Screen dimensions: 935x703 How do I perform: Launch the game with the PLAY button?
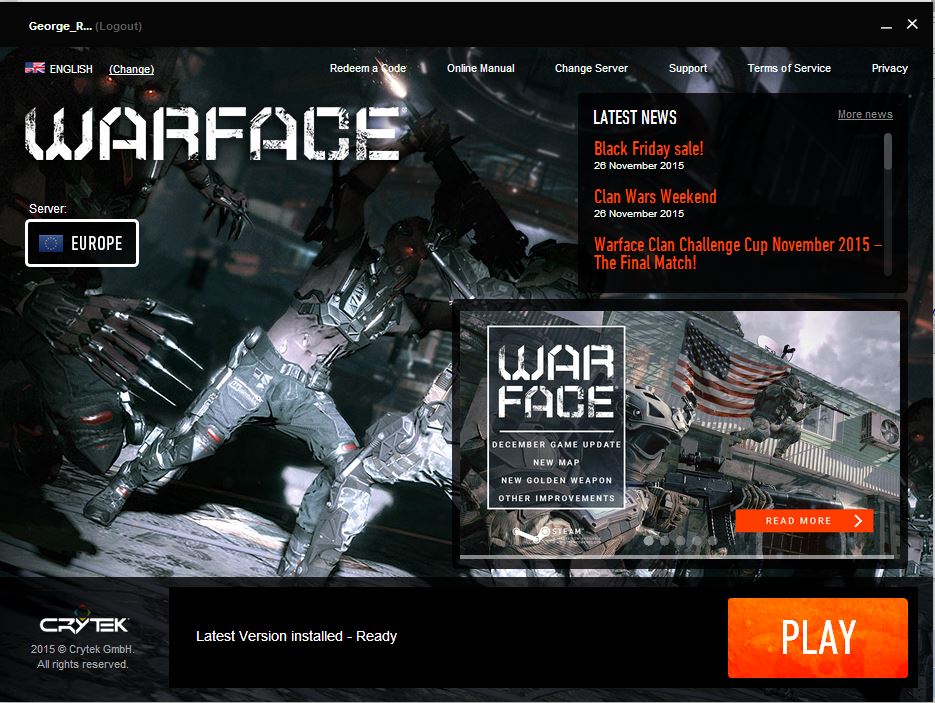(x=818, y=637)
